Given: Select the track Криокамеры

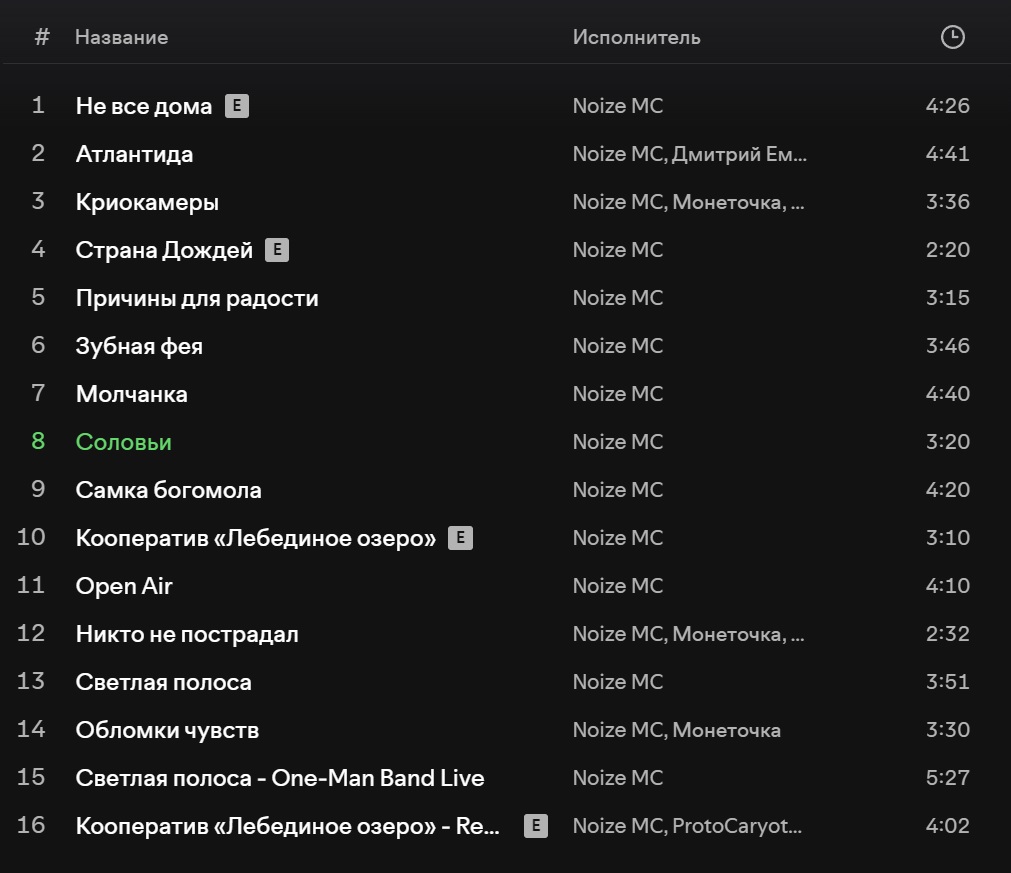Looking at the screenshot, I should 147,202.
